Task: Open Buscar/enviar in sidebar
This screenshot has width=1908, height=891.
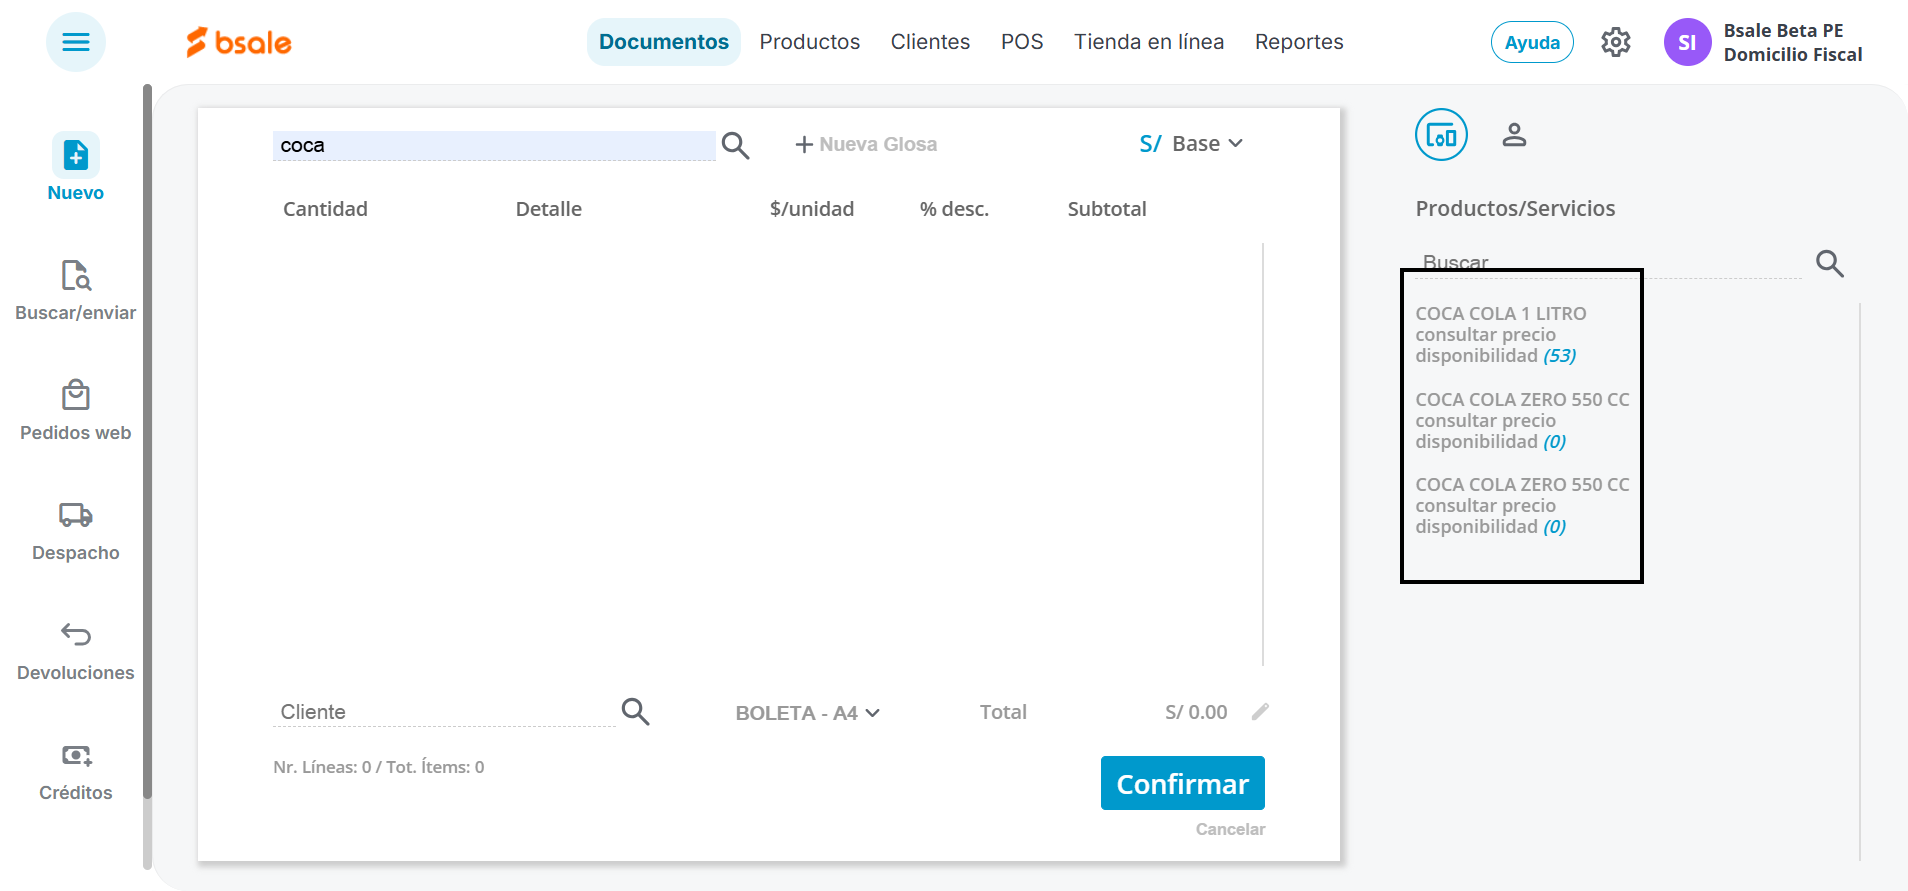Action: pos(76,290)
